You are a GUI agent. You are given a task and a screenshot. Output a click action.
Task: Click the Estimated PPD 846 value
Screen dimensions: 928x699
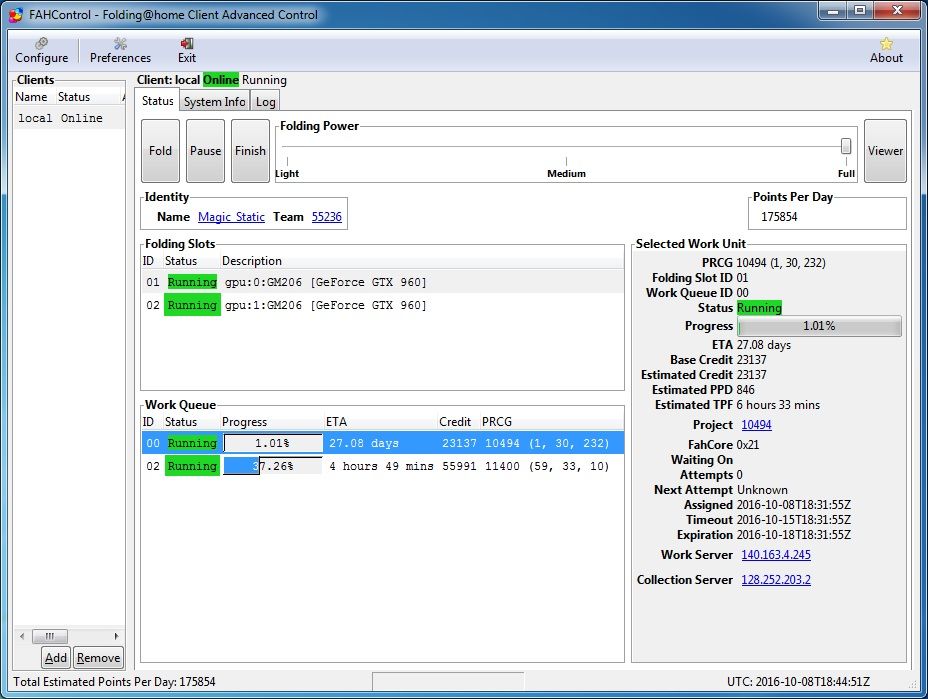point(745,389)
